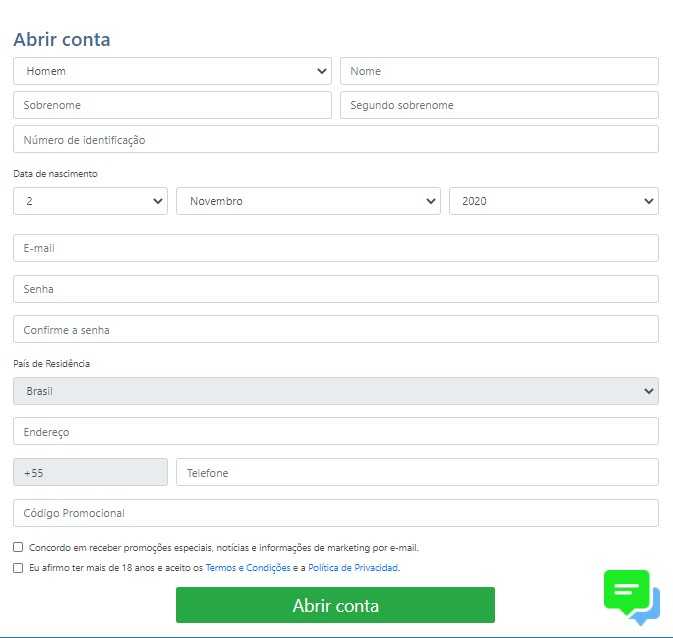
Task: Focus the E-mail input field
Action: point(336,248)
